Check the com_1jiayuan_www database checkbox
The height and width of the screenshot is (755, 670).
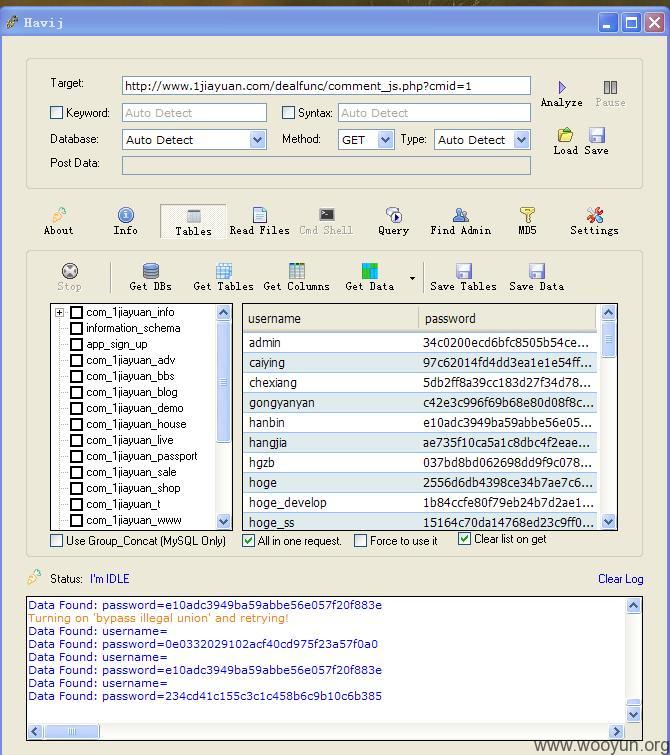76,521
